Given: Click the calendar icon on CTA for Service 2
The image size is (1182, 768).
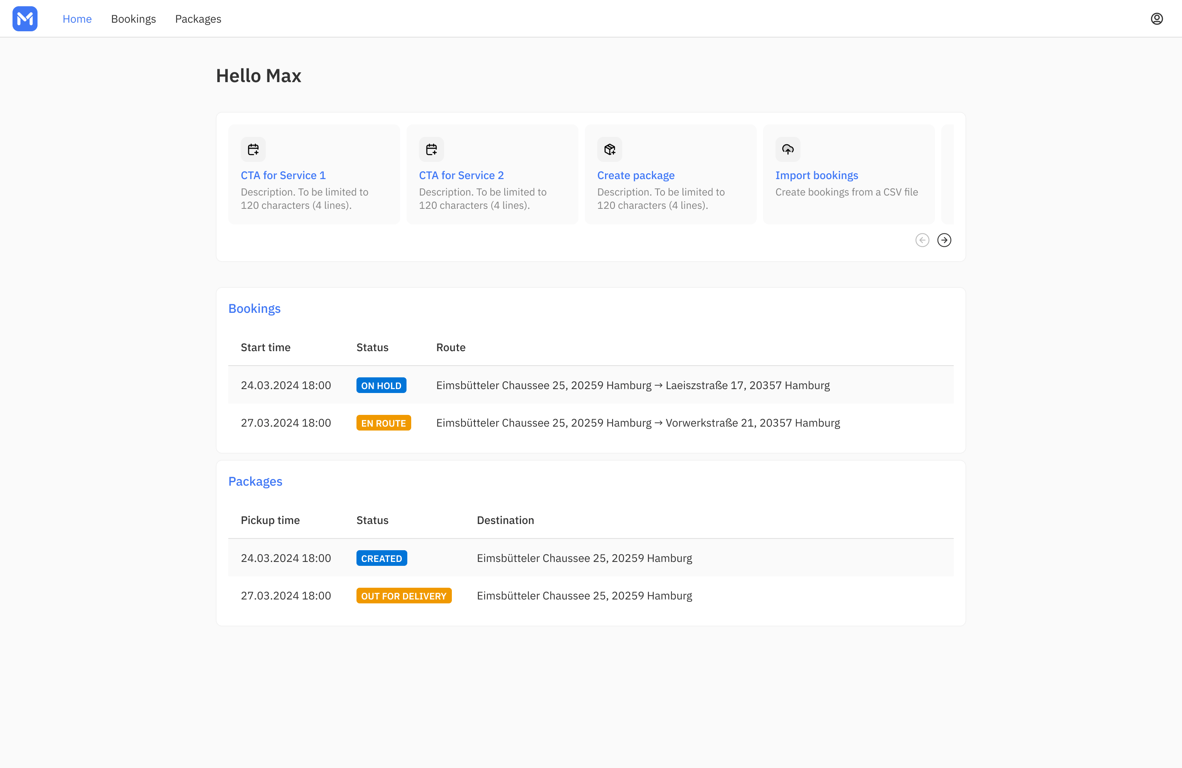Looking at the screenshot, I should tap(431, 149).
